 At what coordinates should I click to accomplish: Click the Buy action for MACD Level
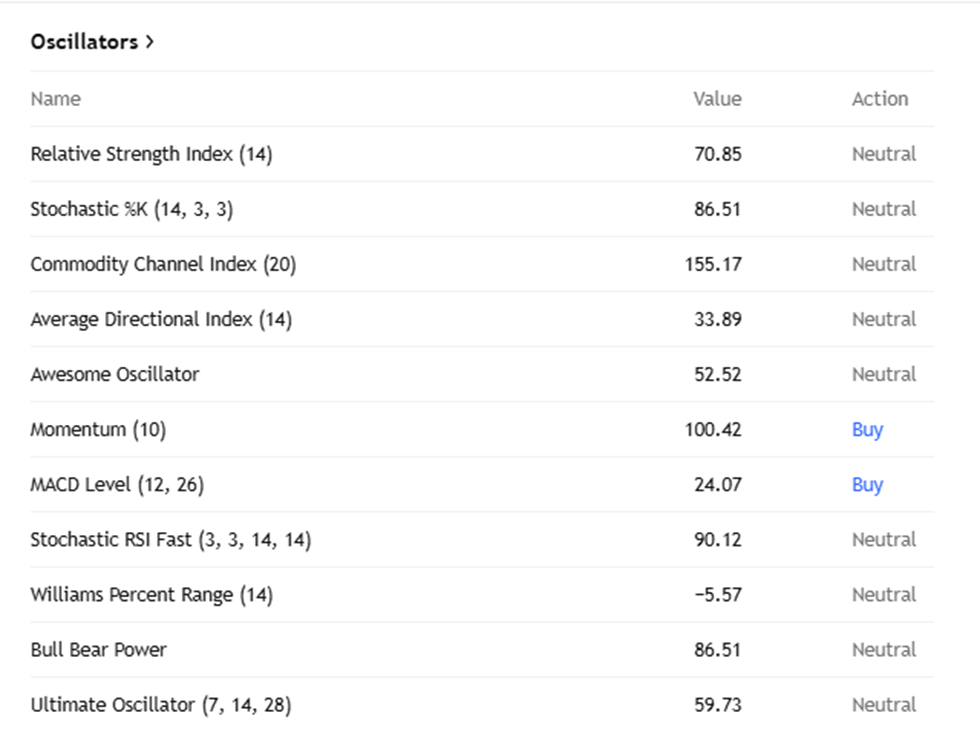coord(867,484)
